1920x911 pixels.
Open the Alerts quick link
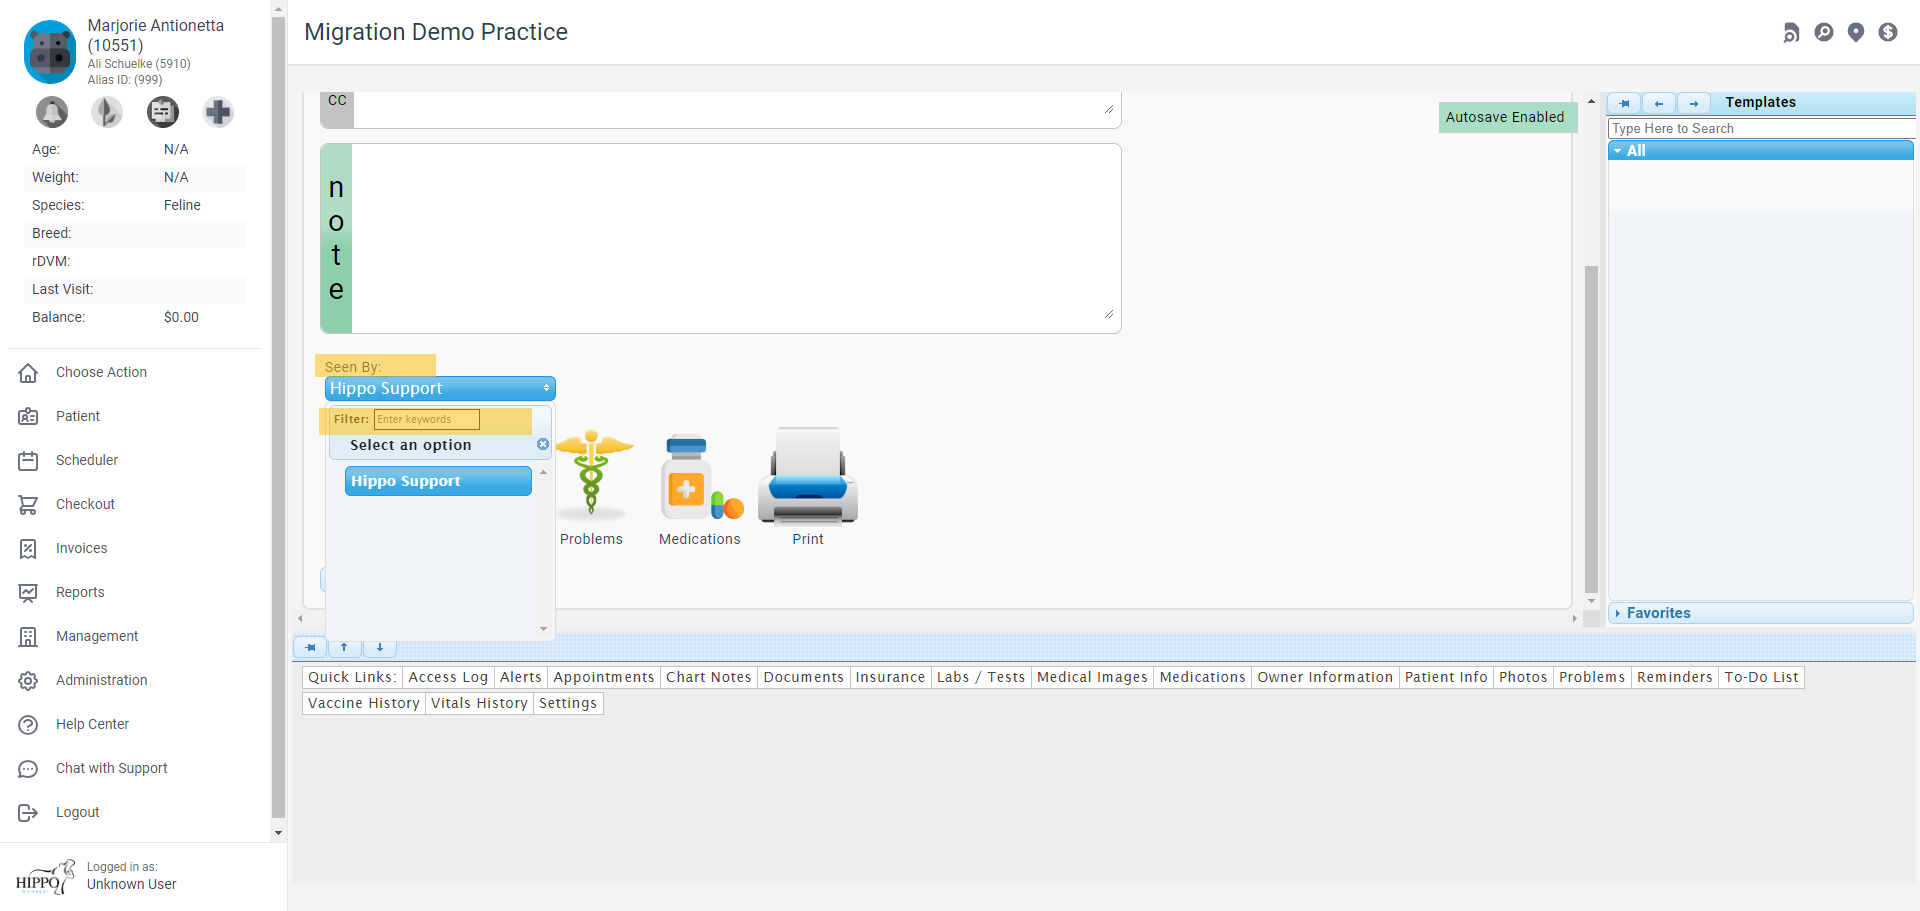pos(521,677)
